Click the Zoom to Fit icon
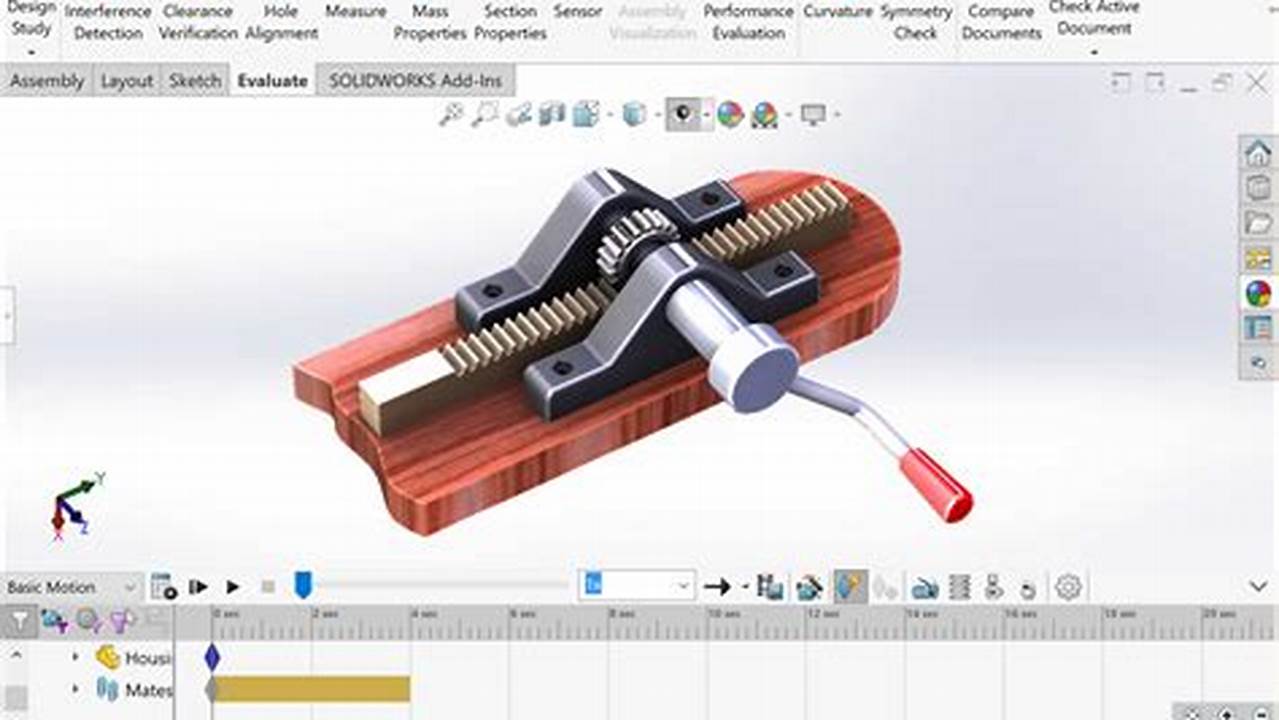The image size is (1279, 720). click(448, 115)
